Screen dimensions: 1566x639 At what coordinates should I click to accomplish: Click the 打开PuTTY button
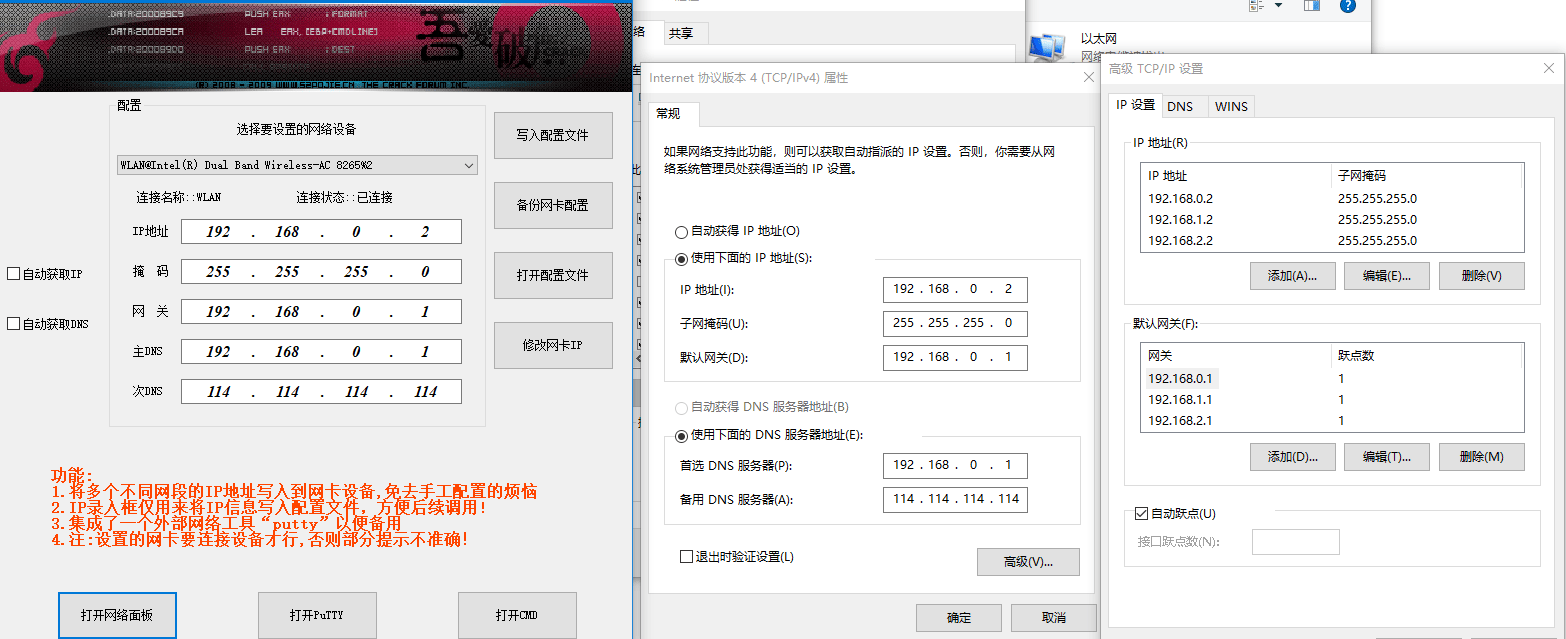pos(317,615)
